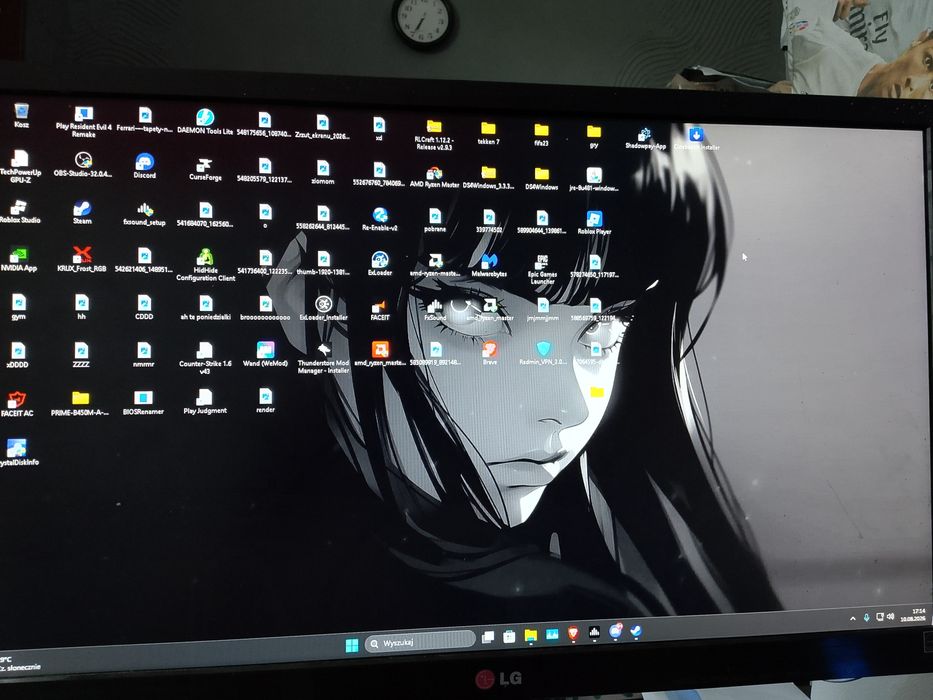Click the Re-Enable-v2 desktop icon
Image resolution: width=933 pixels, height=700 pixels.
(x=380, y=219)
